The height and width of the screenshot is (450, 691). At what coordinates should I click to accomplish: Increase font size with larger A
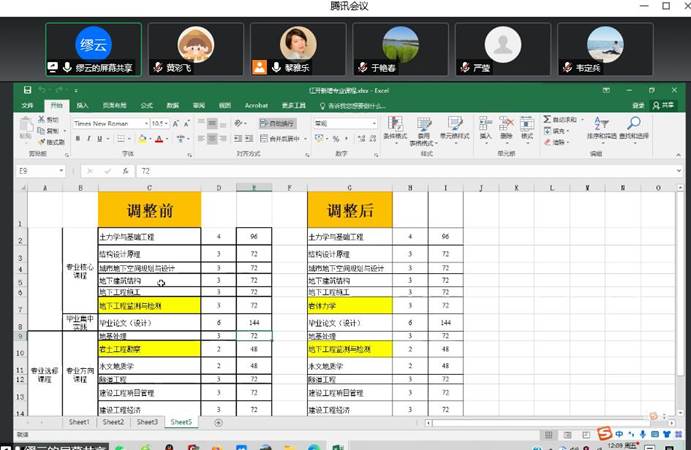pyautogui.click(x=176, y=123)
